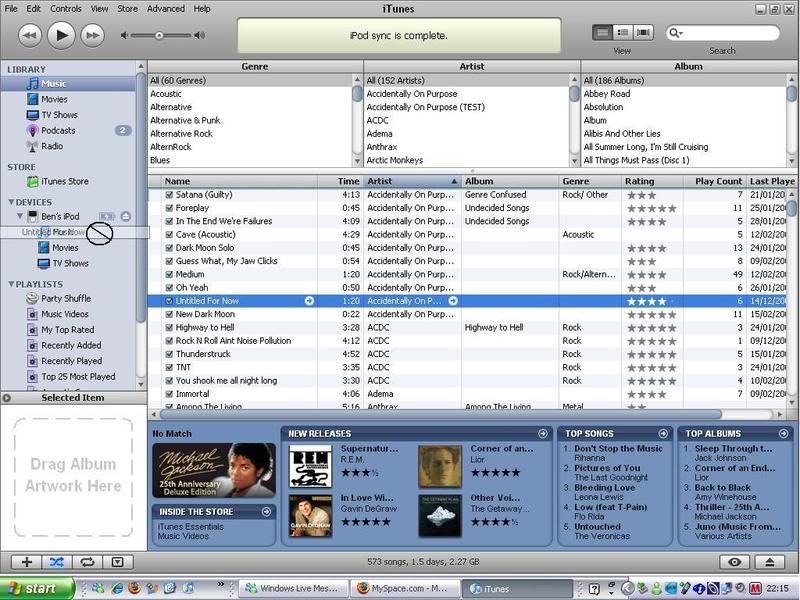Click the Play button
800x600 pixels.
pos(61,35)
